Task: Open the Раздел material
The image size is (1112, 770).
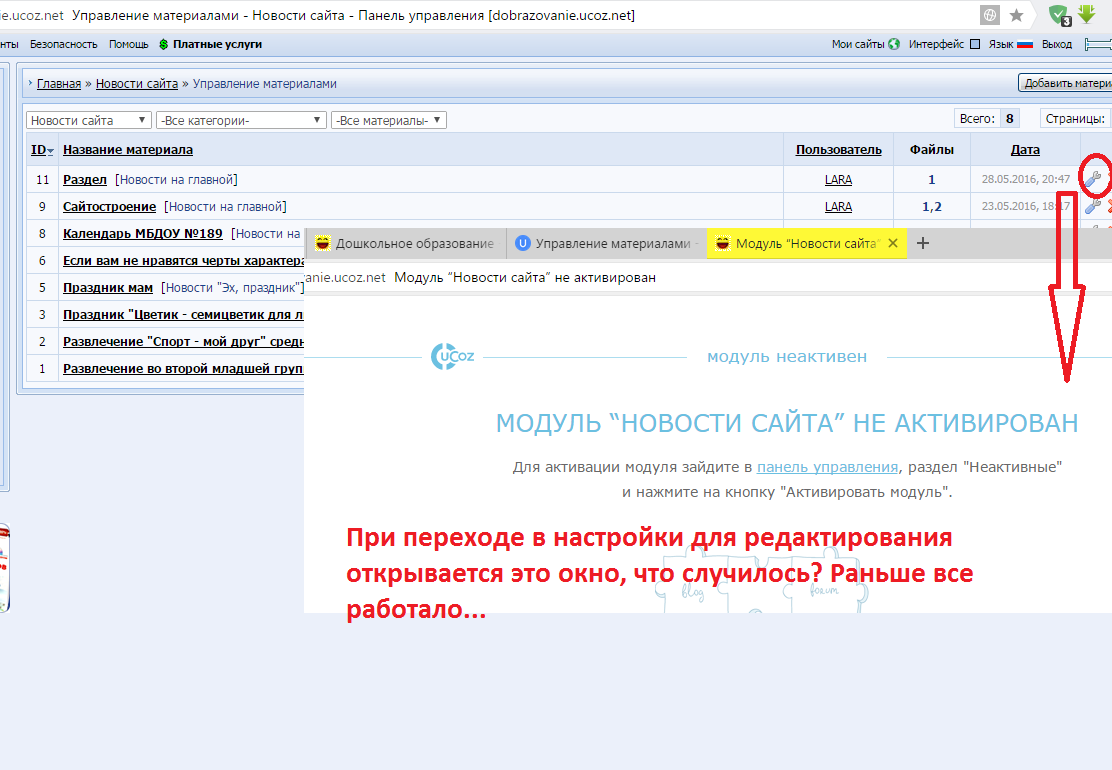Action: coord(84,179)
